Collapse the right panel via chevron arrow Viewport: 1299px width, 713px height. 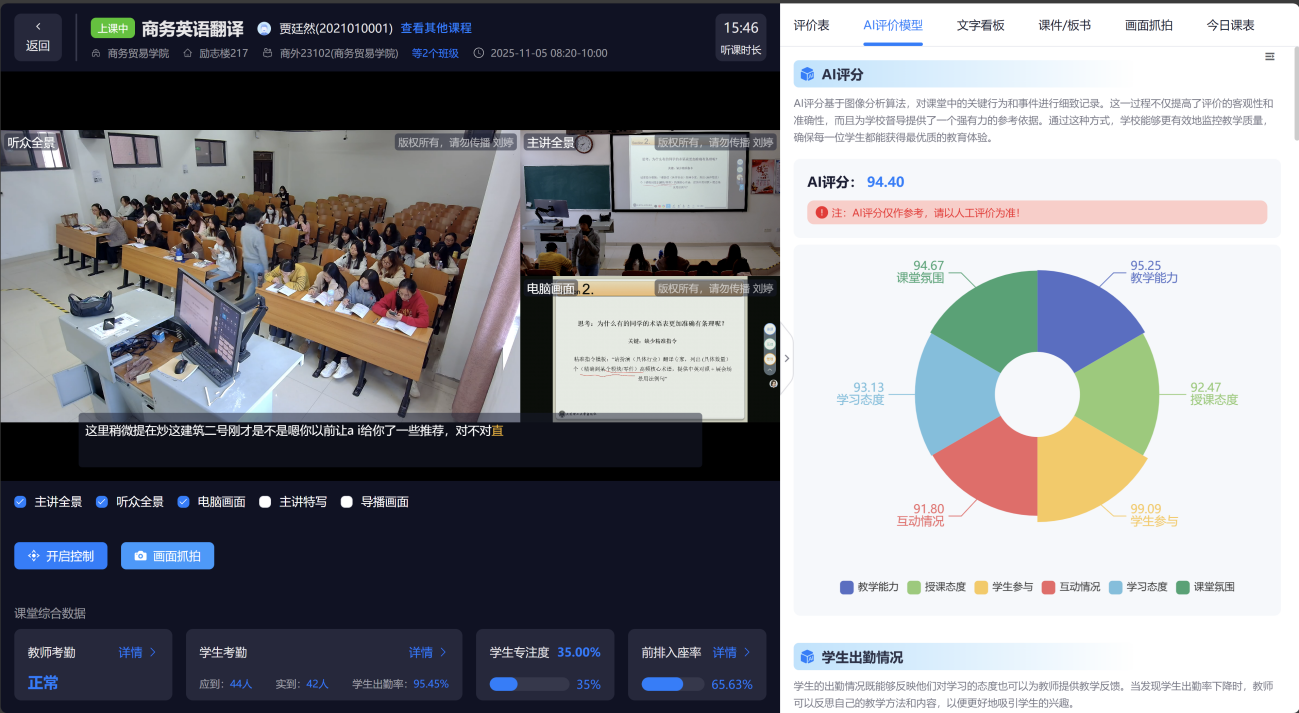pos(786,357)
